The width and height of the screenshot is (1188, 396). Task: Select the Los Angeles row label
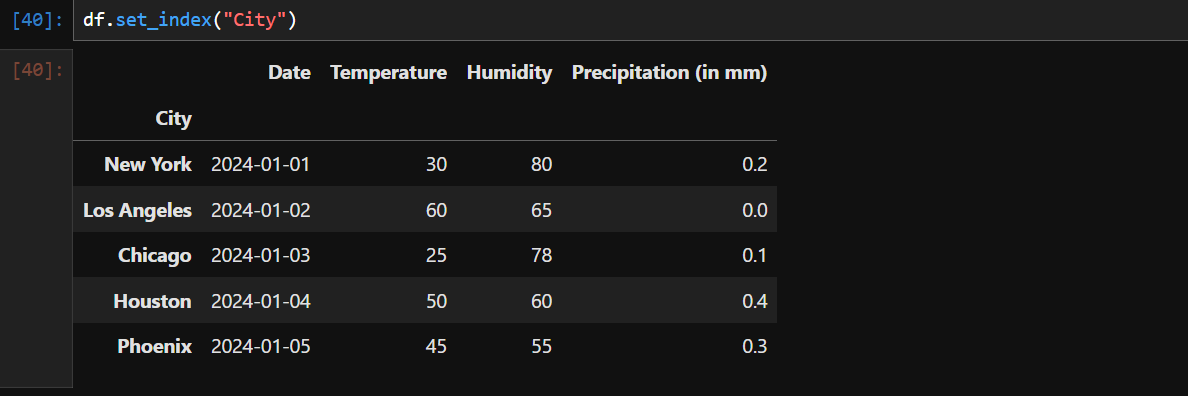pyautogui.click(x=137, y=210)
